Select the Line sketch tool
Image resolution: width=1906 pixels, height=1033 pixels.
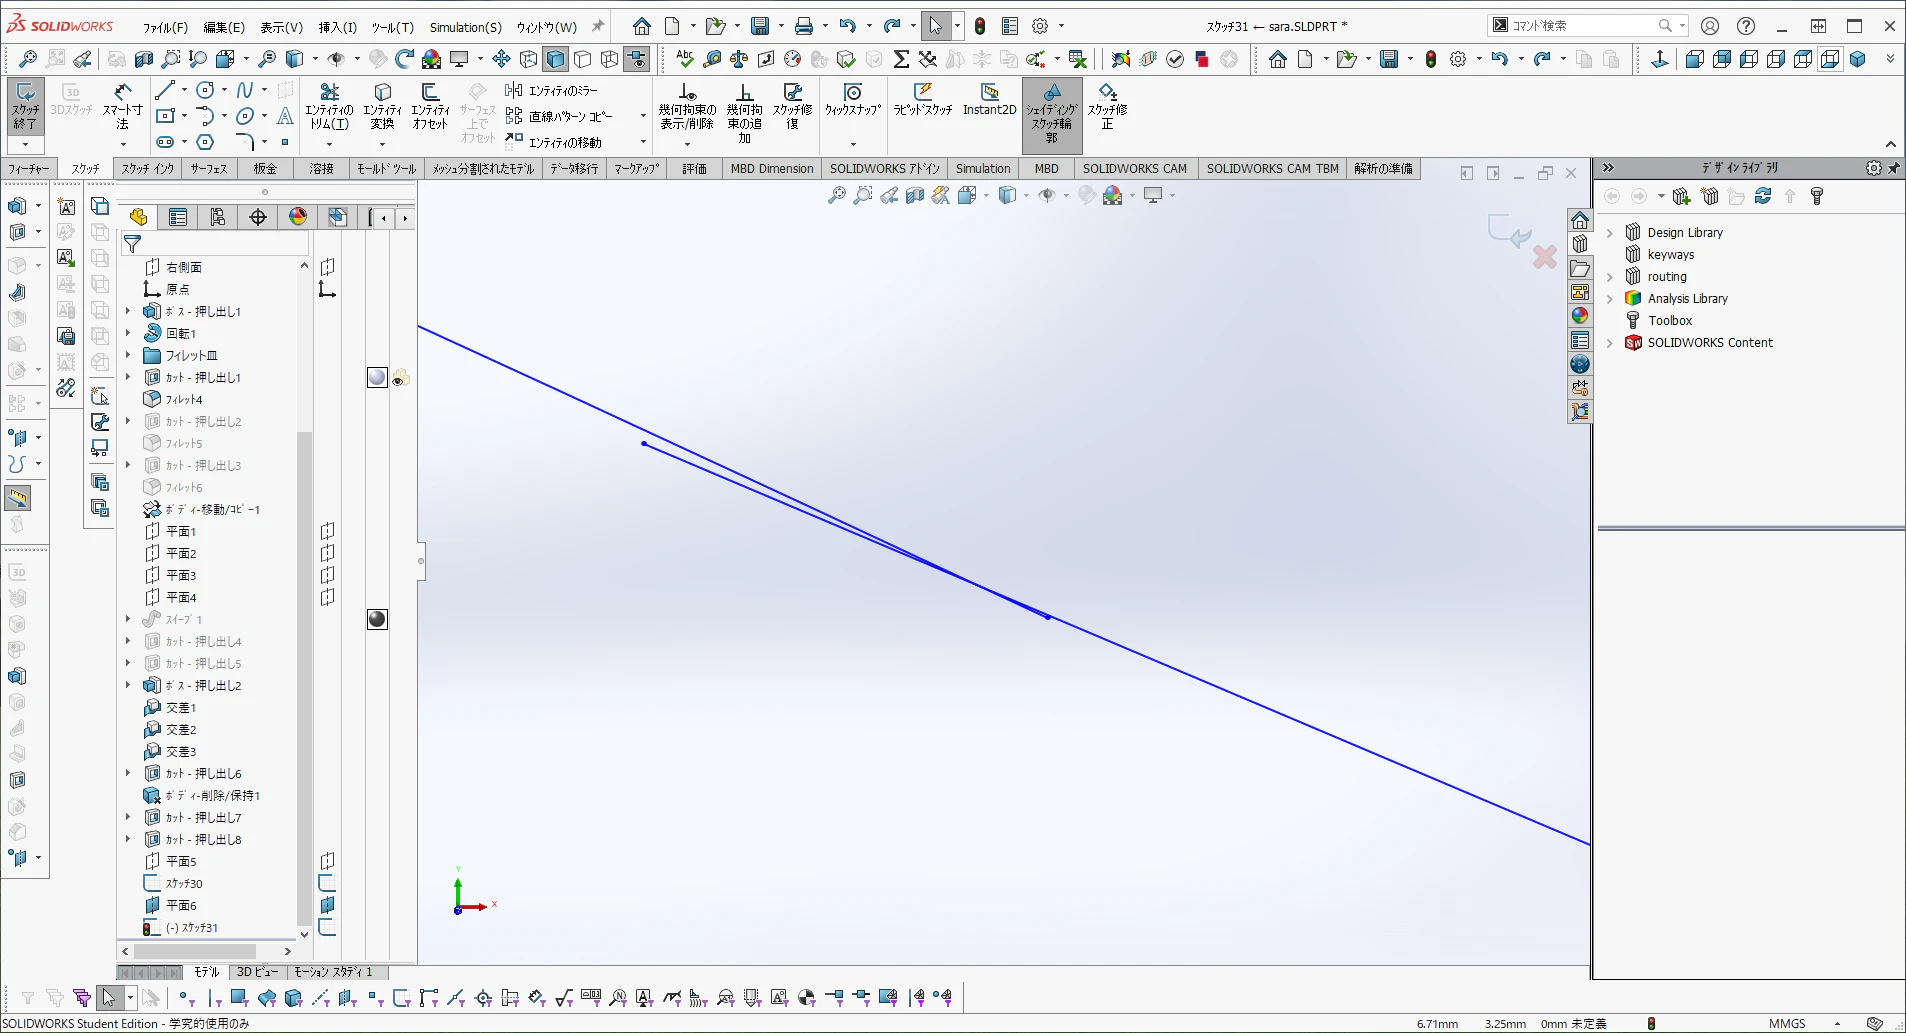click(x=165, y=90)
